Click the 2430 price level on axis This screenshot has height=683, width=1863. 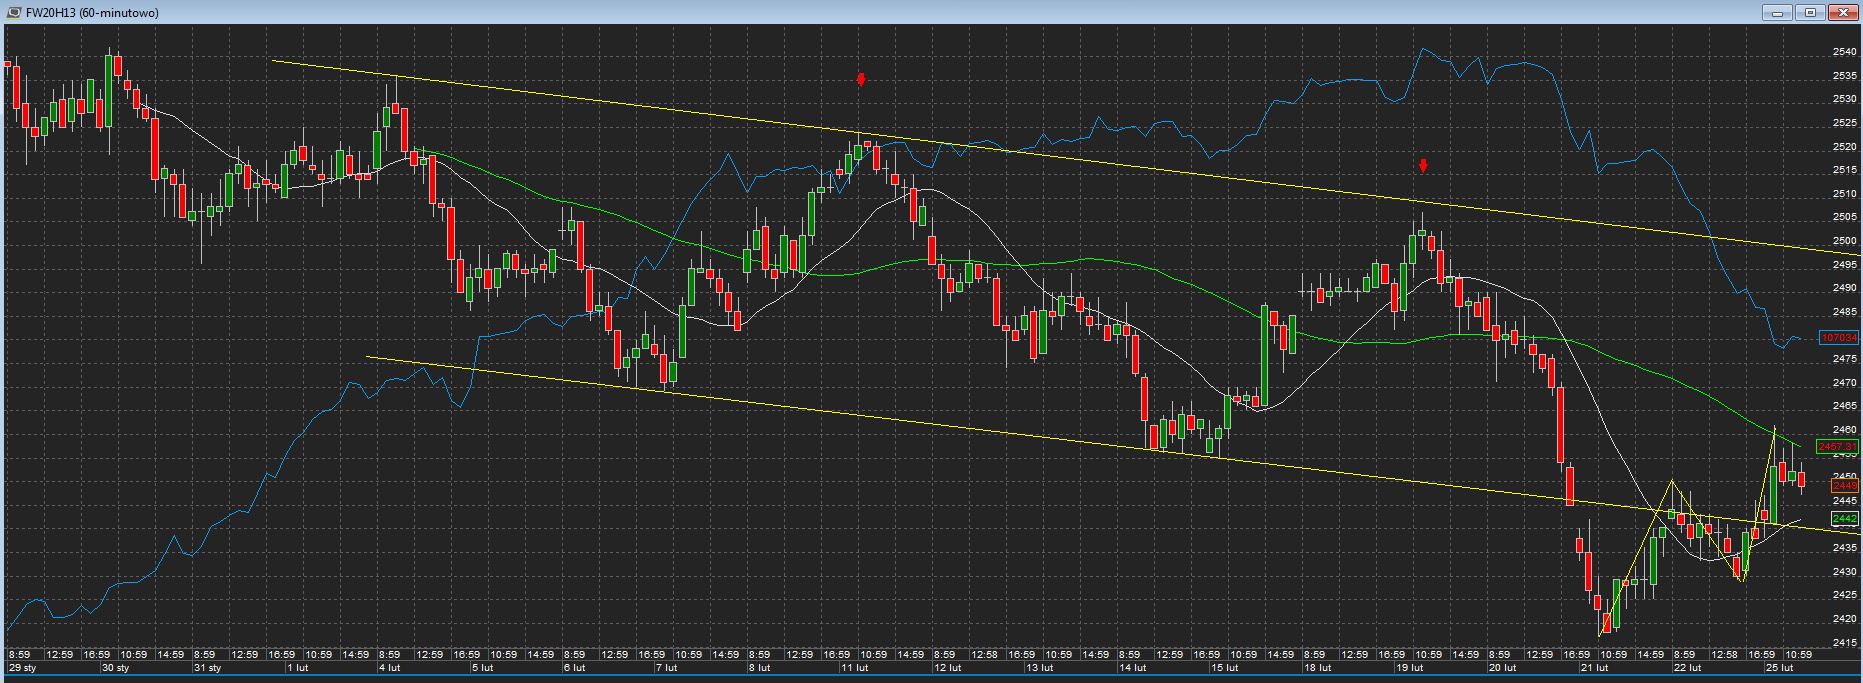[1845, 572]
